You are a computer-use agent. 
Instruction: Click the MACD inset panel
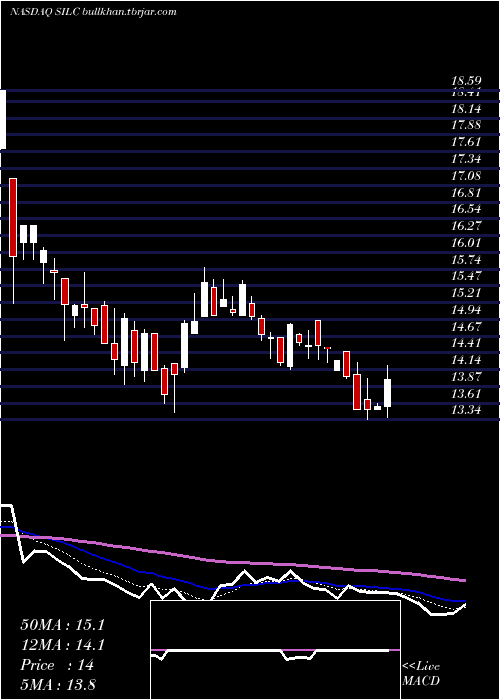pos(275,650)
